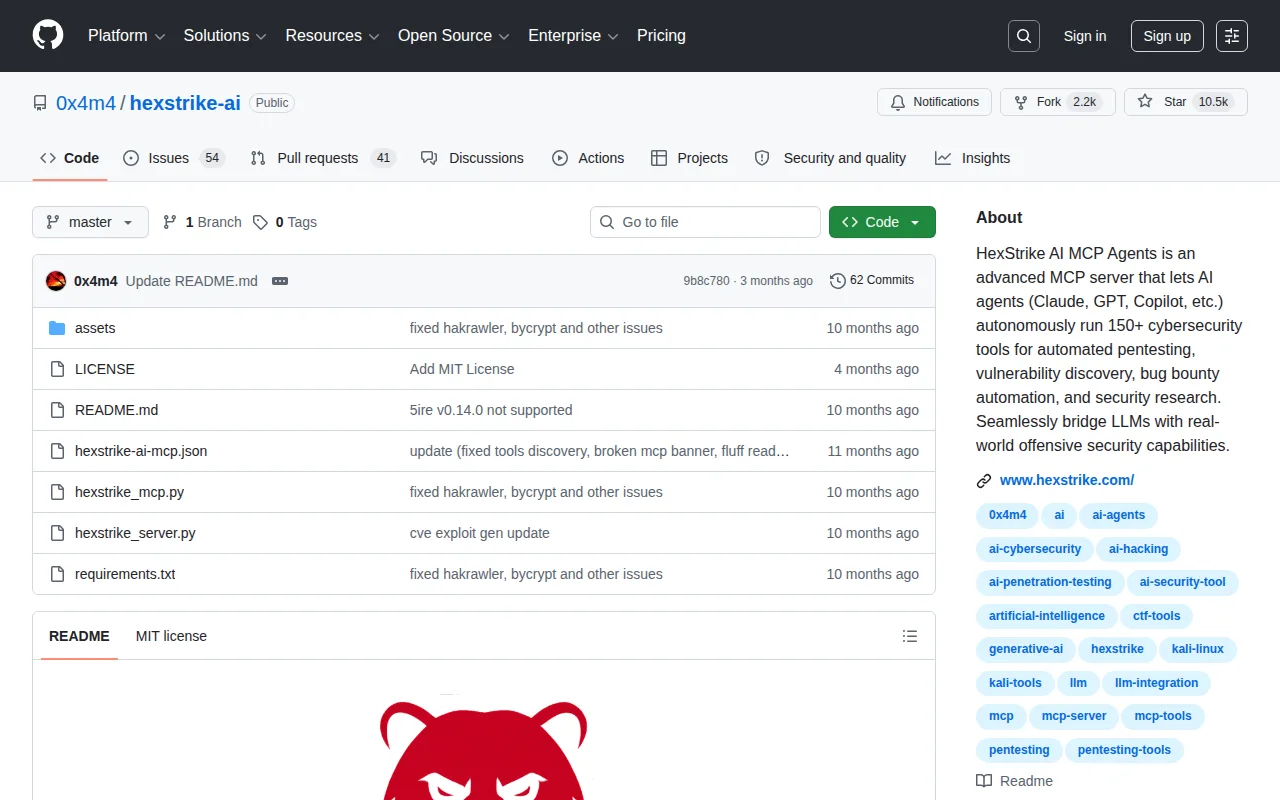1280x800 pixels.
Task: Click the Notifications button
Action: [934, 102]
